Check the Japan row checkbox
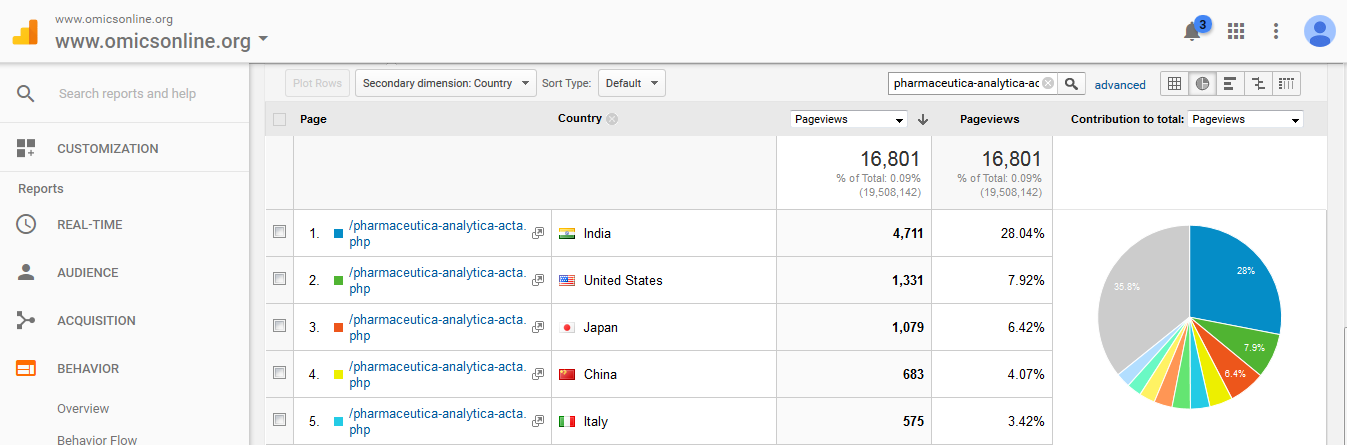1347x445 pixels. point(279,326)
